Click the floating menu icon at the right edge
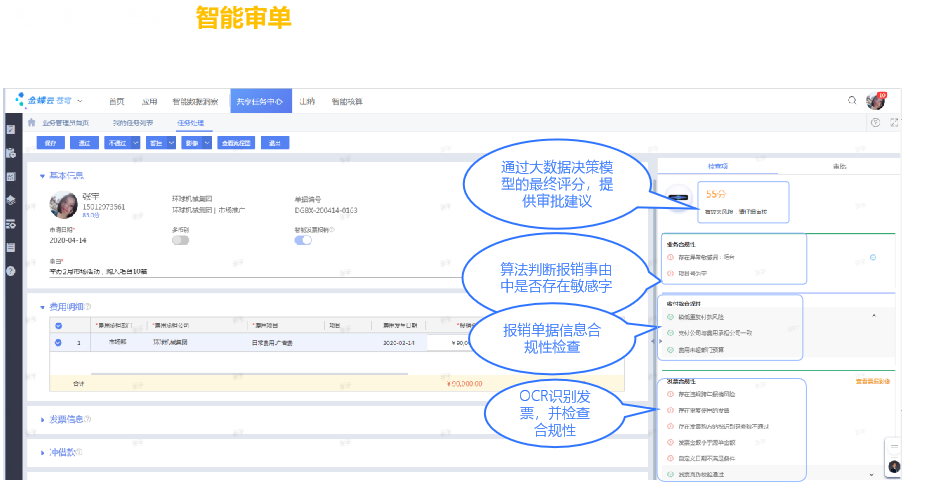The image size is (931, 482). coord(894,447)
